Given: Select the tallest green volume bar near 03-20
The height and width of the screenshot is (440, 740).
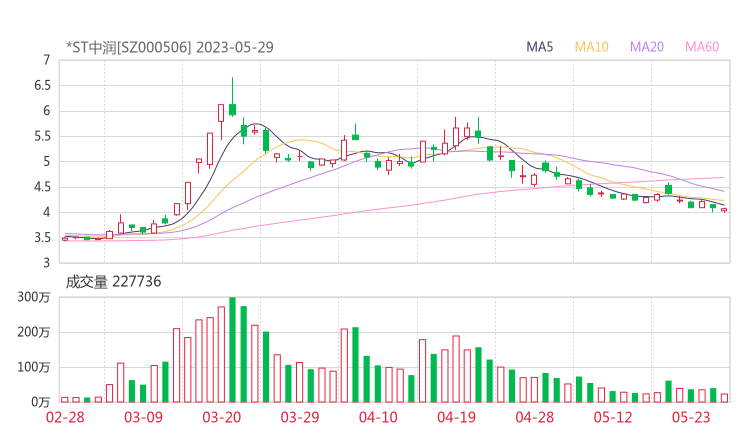Looking at the screenshot, I should [x=232, y=350].
